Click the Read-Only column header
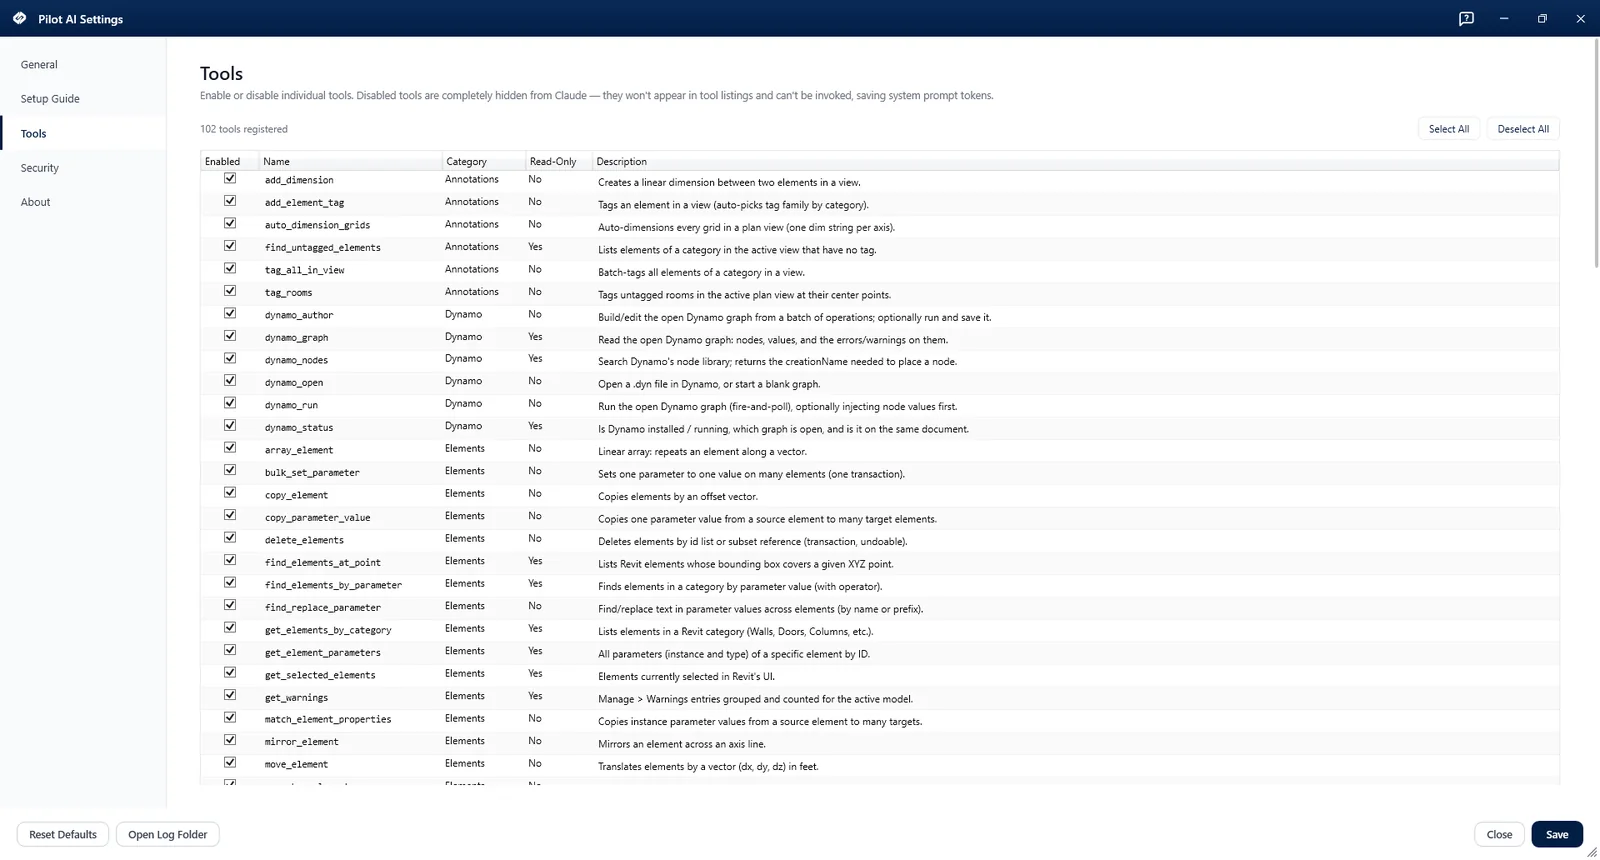Image resolution: width=1600 pixels, height=860 pixels. pyautogui.click(x=558, y=161)
